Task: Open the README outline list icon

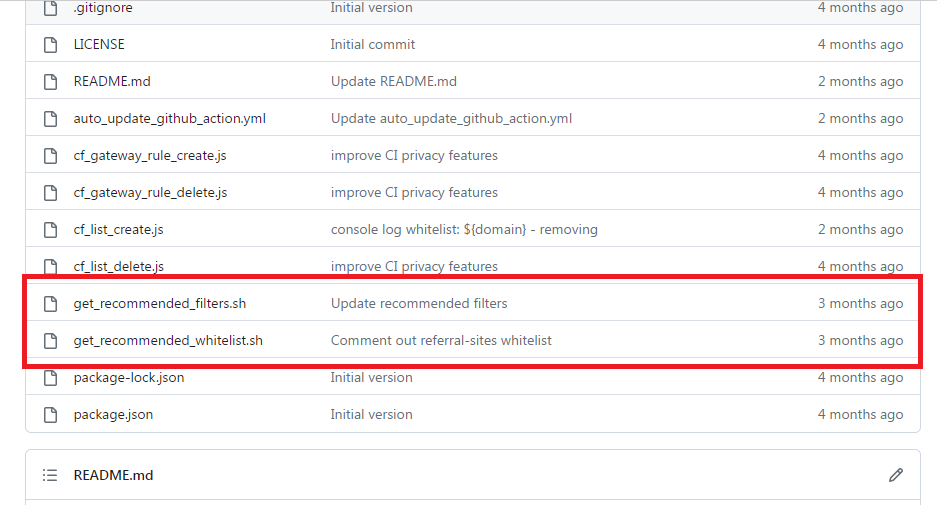Action: point(50,475)
